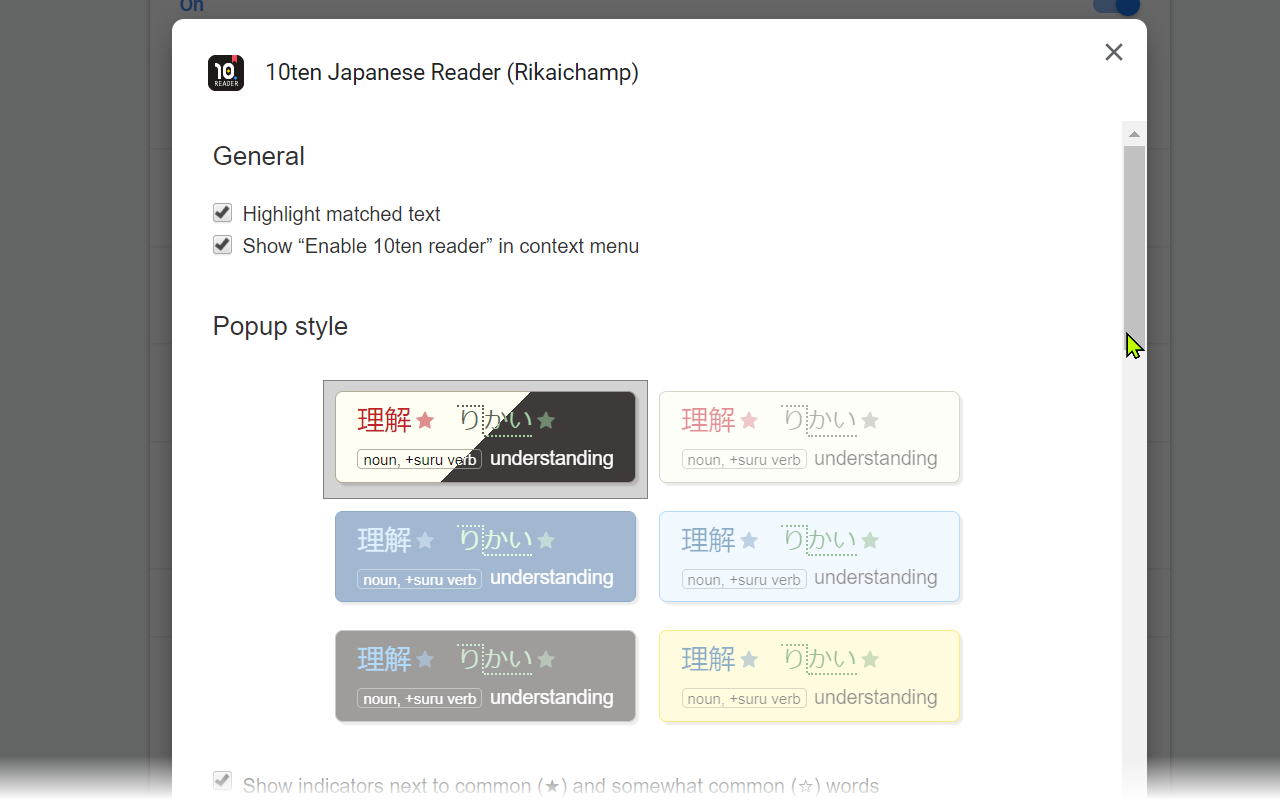1280x800 pixels.
Task: Toggle common words indicator checkbox
Action: point(222,781)
